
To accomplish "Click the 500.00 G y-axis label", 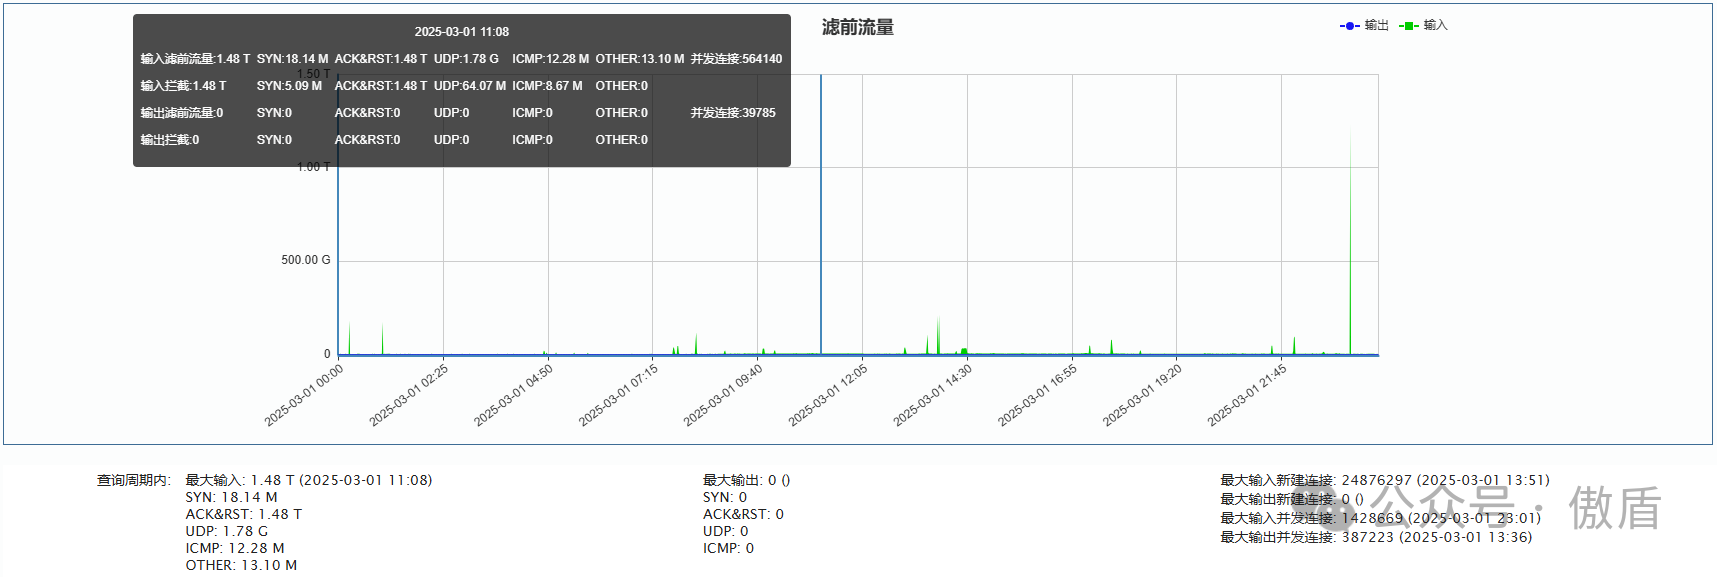I will [305, 260].
